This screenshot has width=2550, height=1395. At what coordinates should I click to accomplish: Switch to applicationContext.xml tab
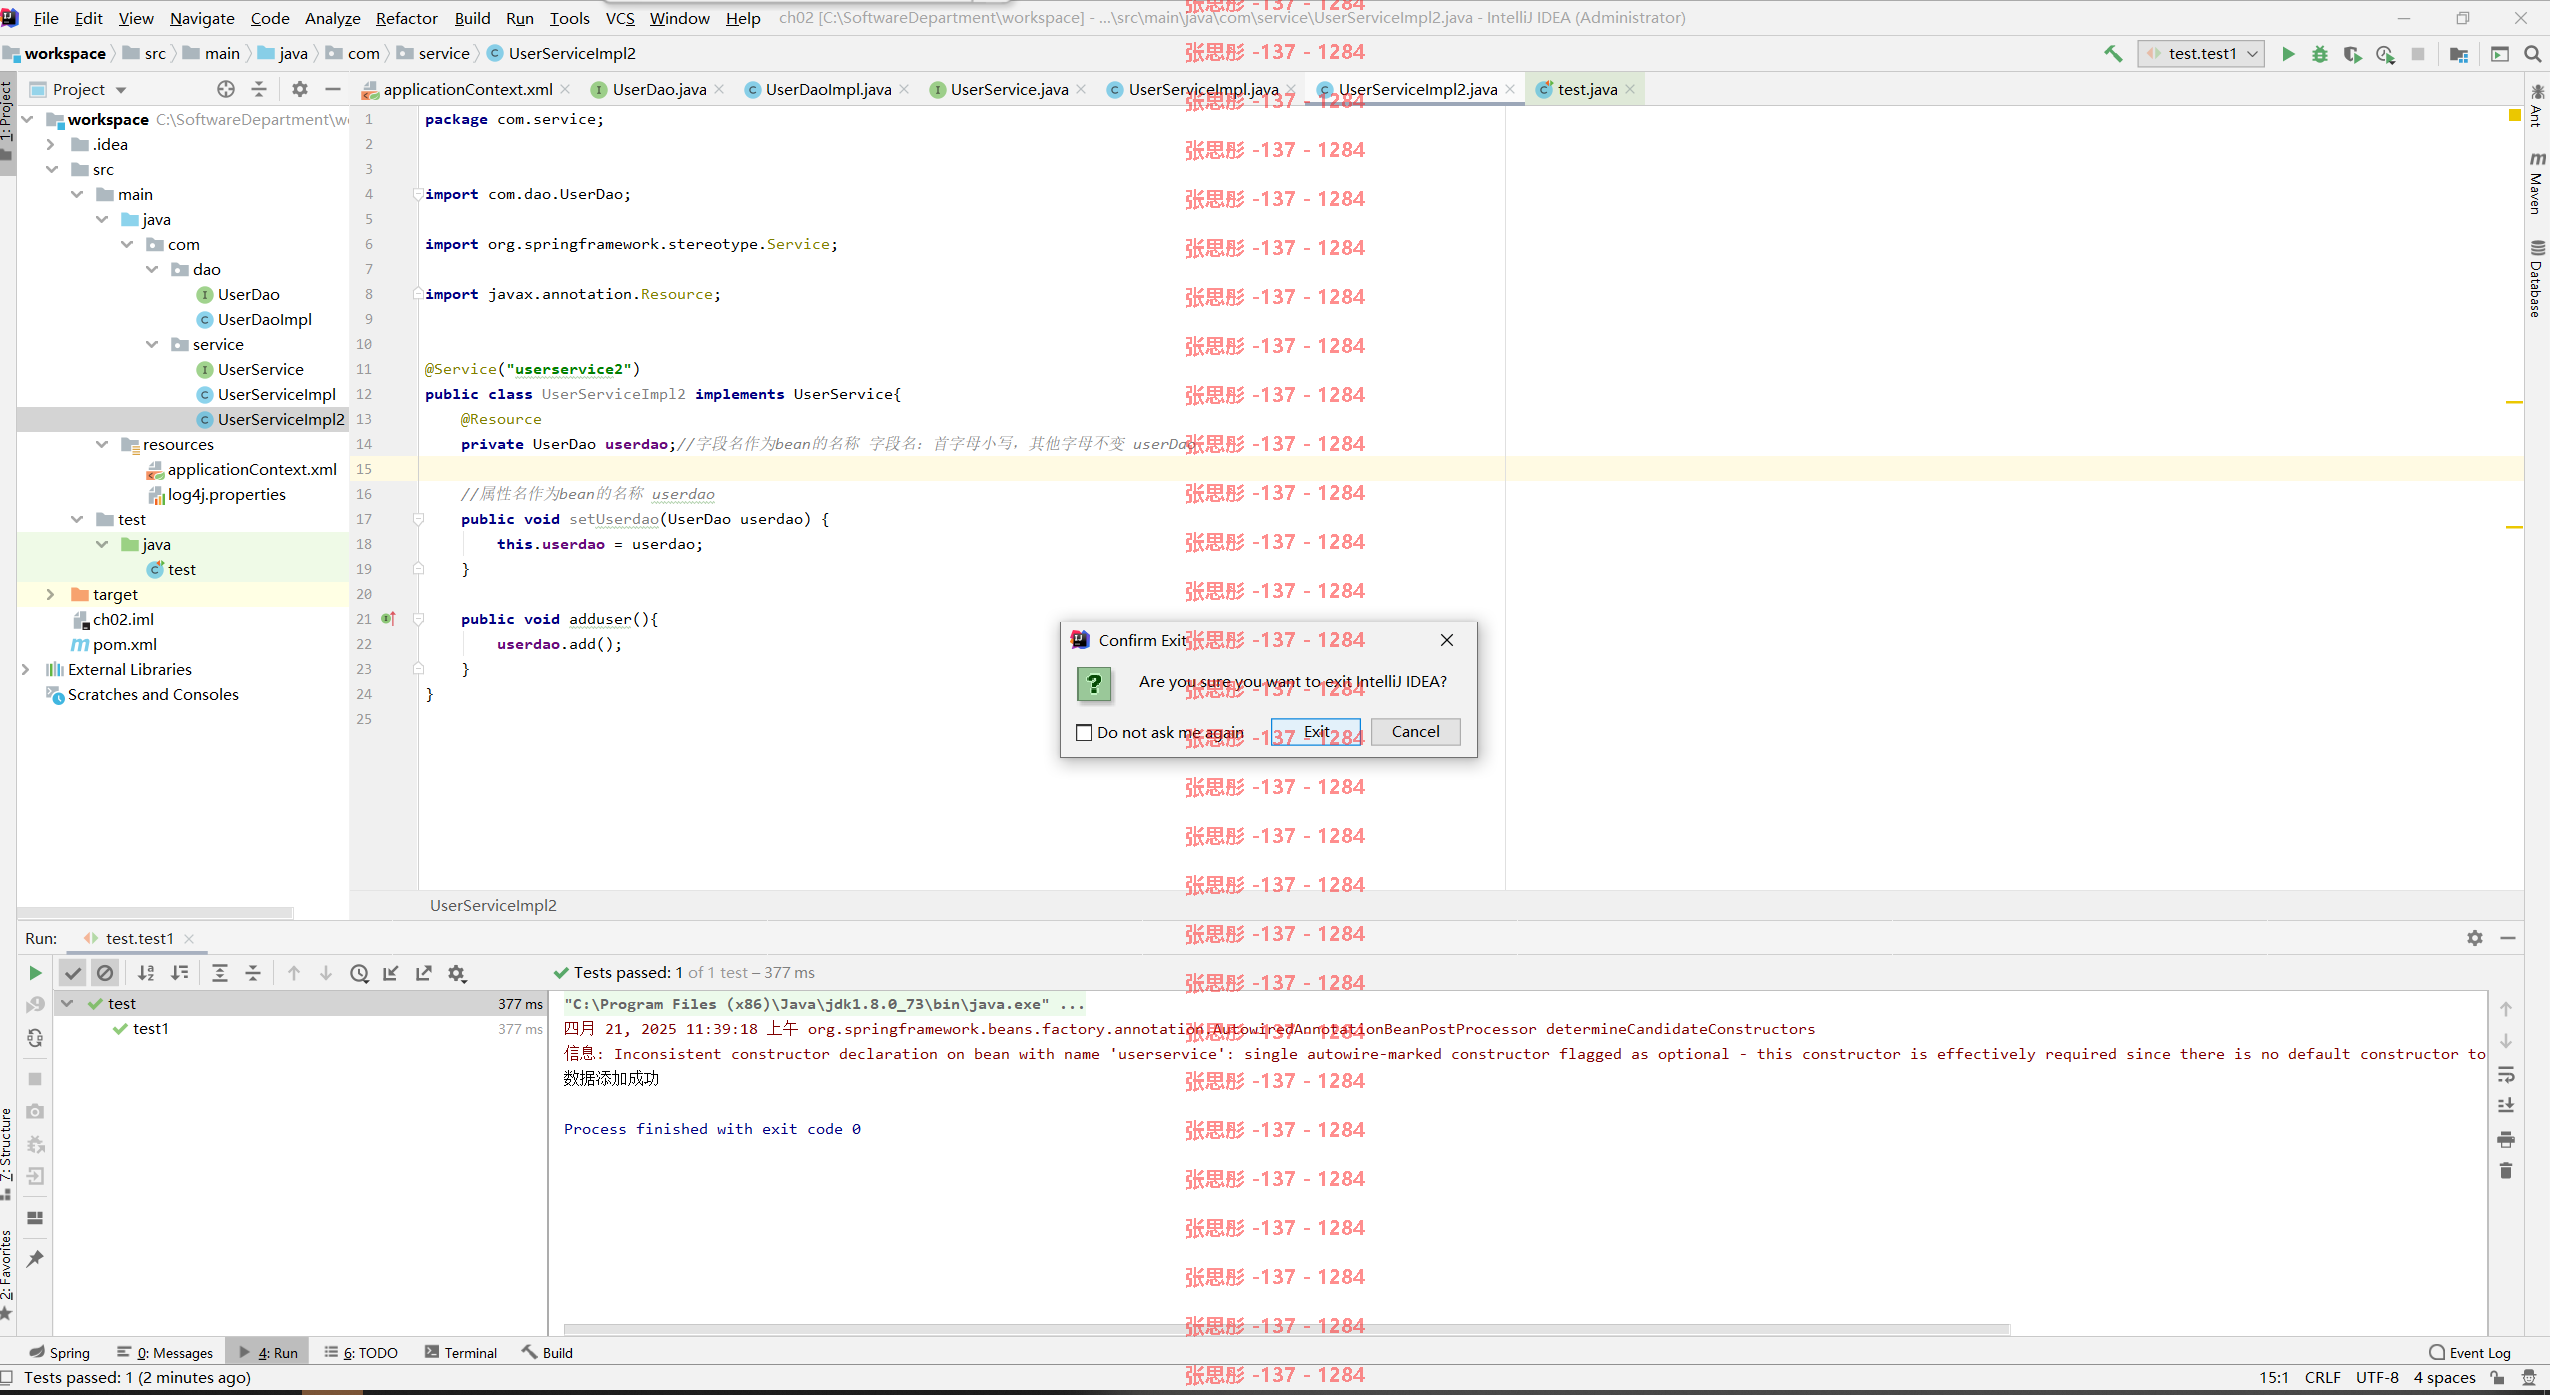tap(467, 89)
